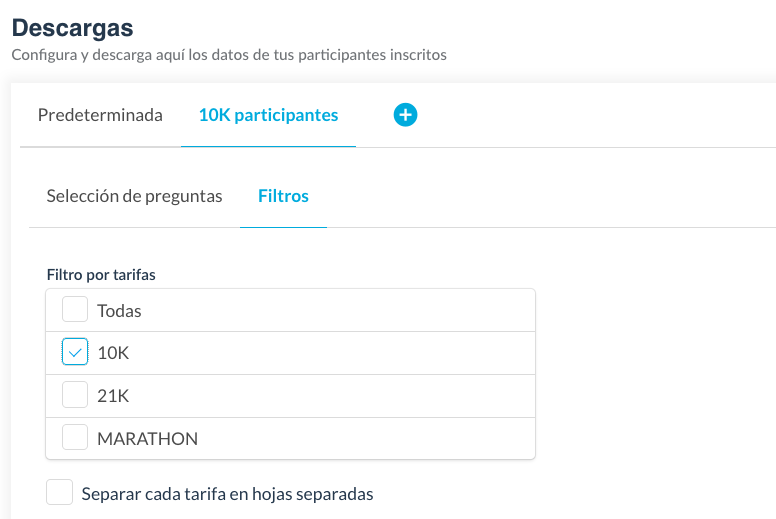
Task: Select the Filtros sub-tab
Action: click(283, 196)
